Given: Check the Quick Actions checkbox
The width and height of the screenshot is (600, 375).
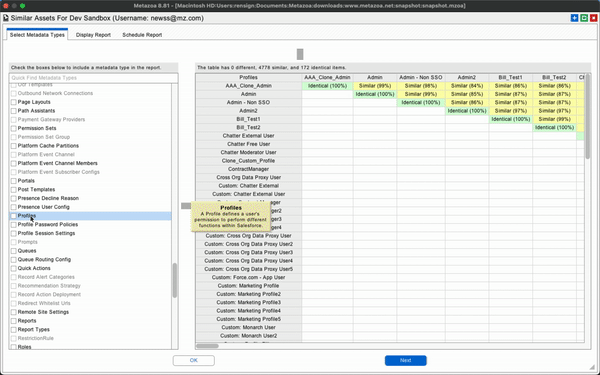Looking at the screenshot, I should pyautogui.click(x=14, y=268).
